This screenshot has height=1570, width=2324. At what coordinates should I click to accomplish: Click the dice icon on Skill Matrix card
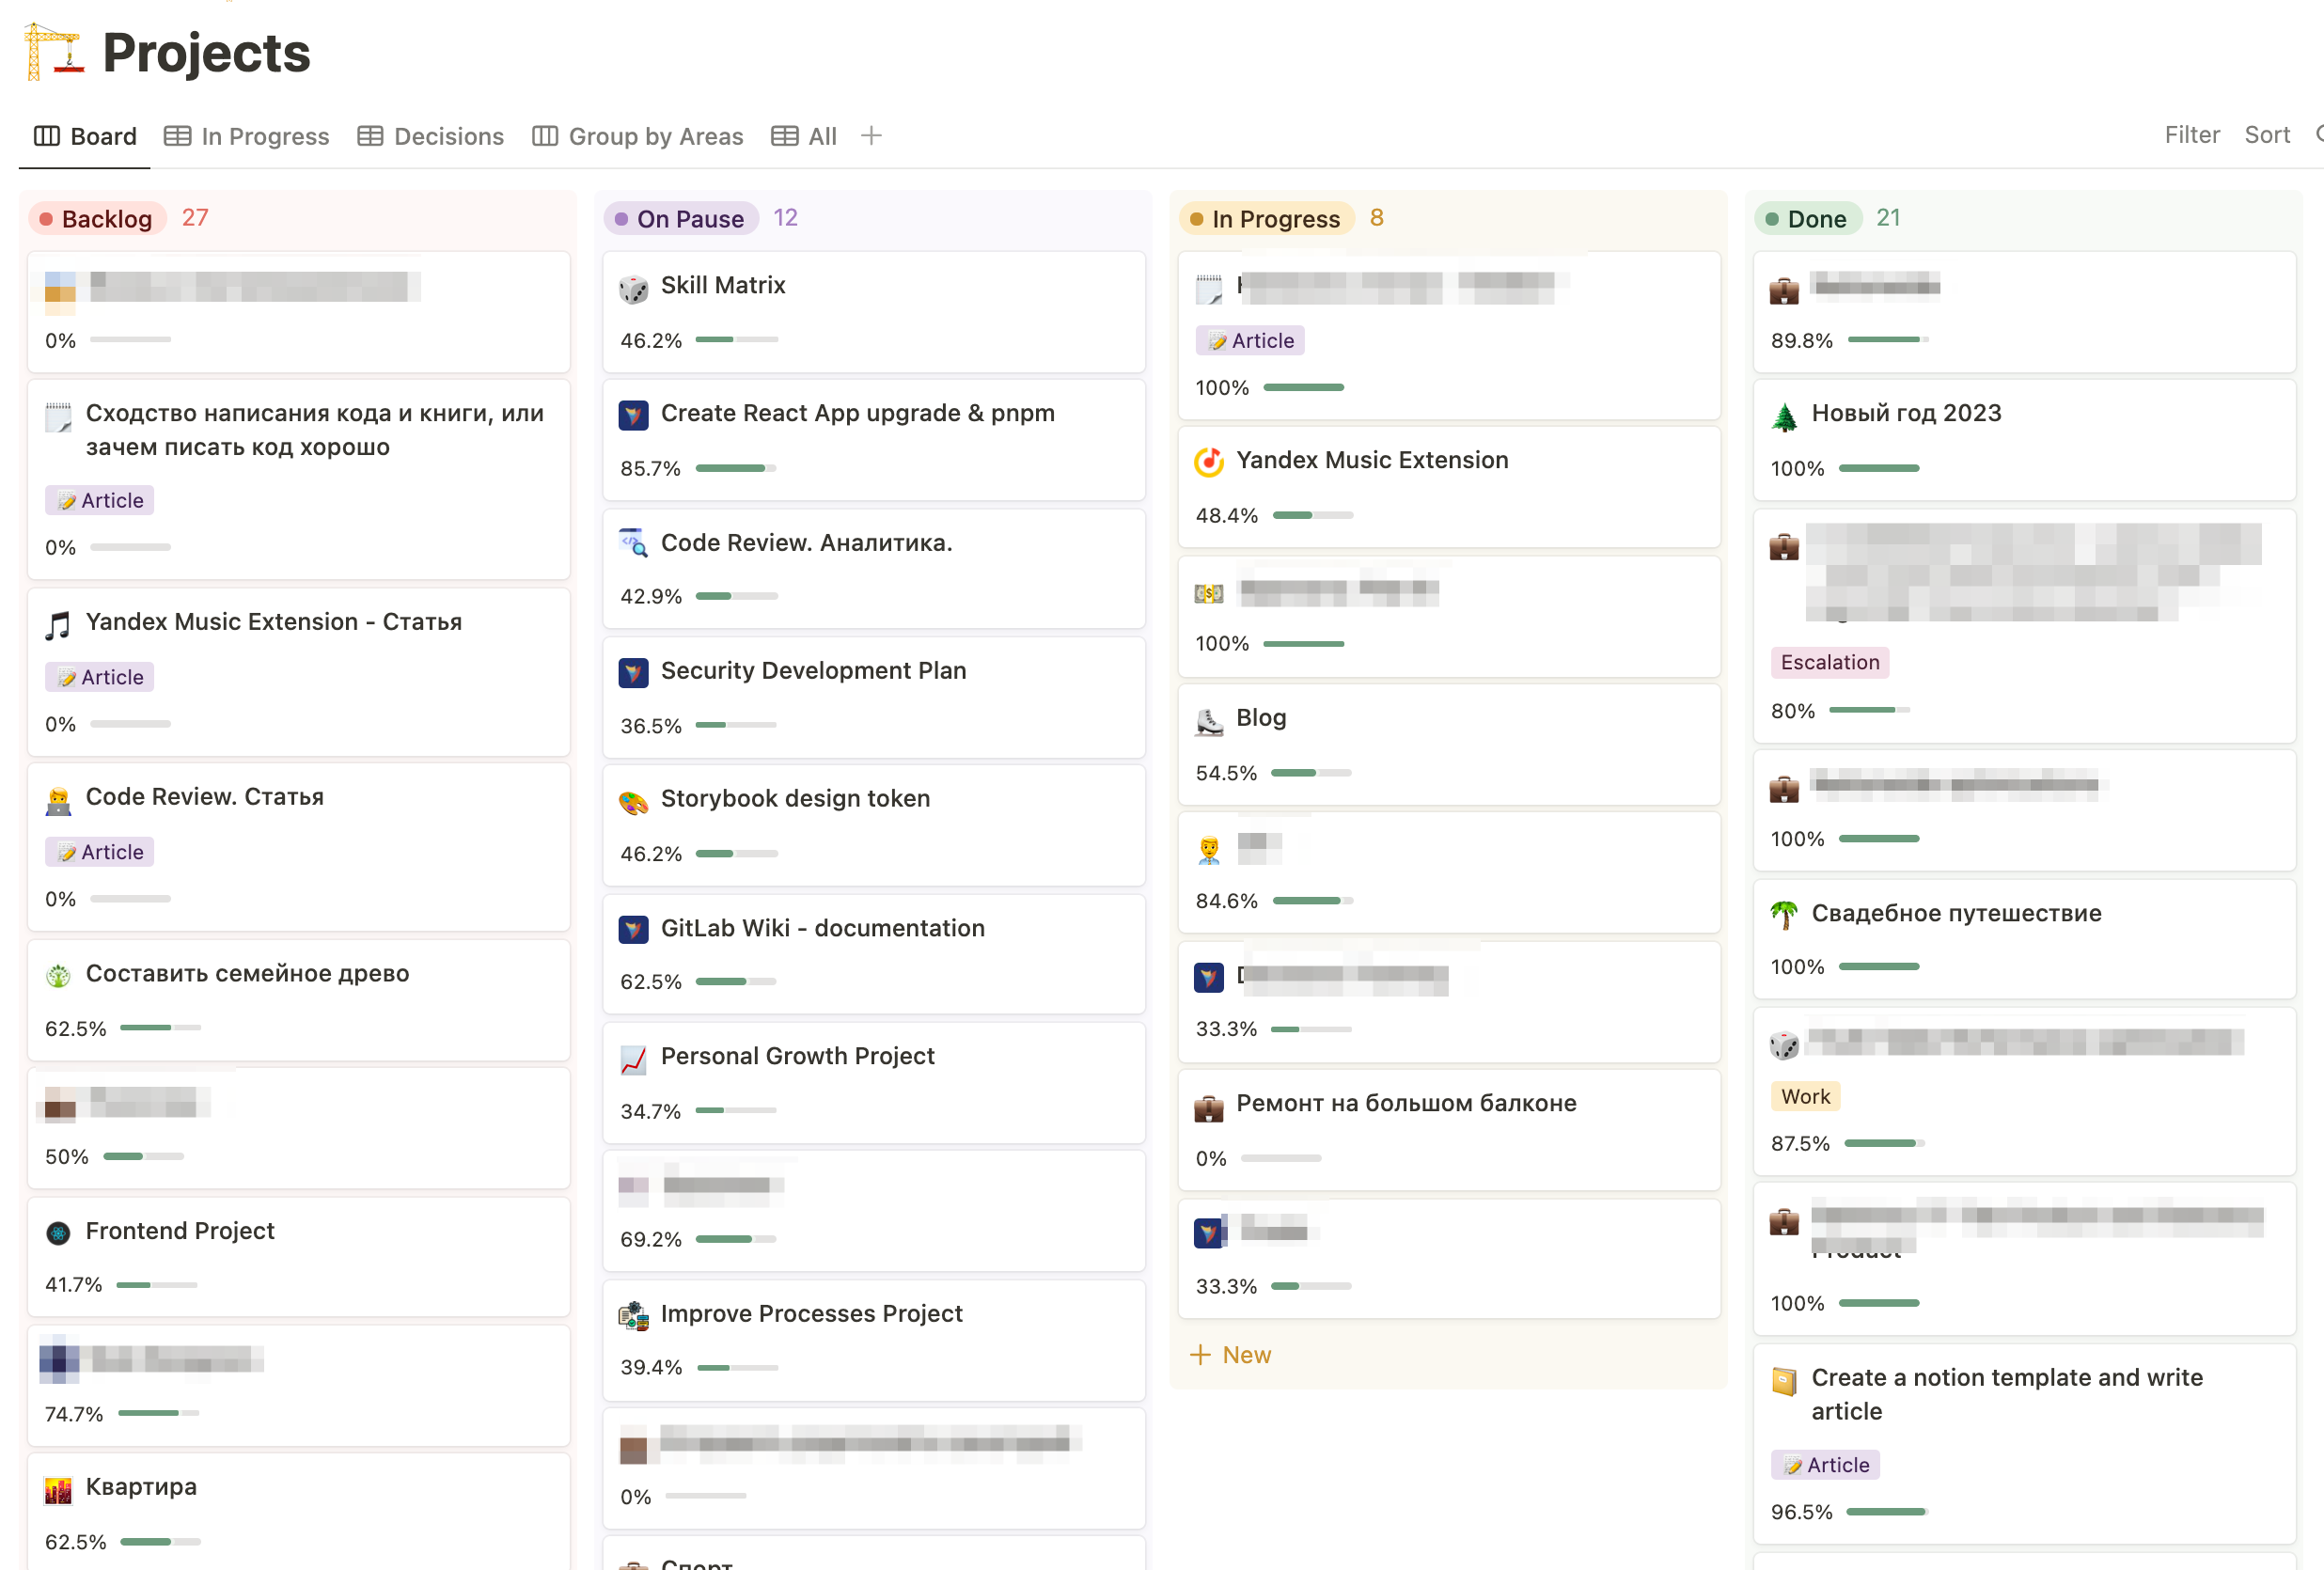tap(633, 289)
